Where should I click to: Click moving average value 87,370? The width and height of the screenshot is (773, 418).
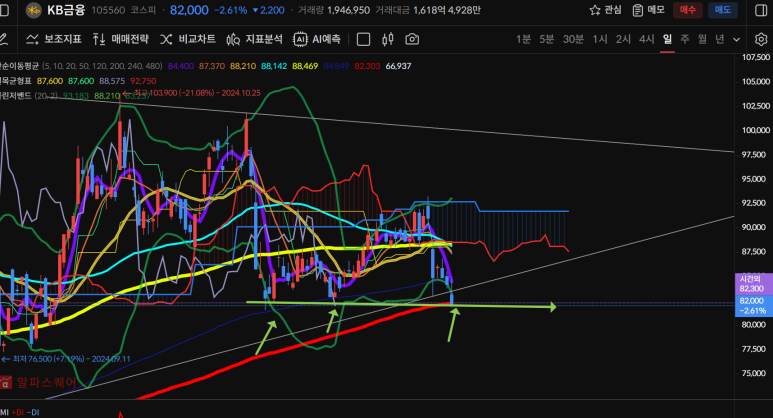click(x=211, y=66)
